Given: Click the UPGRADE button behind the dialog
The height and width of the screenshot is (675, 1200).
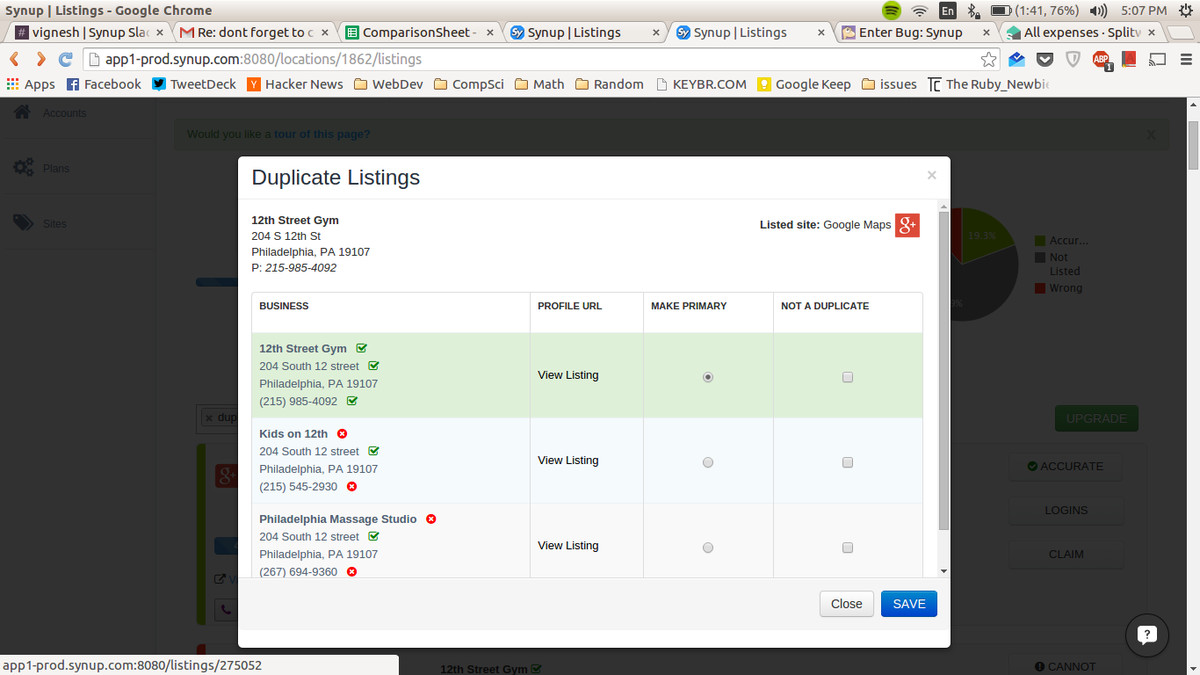Looking at the screenshot, I should pyautogui.click(x=1096, y=418).
